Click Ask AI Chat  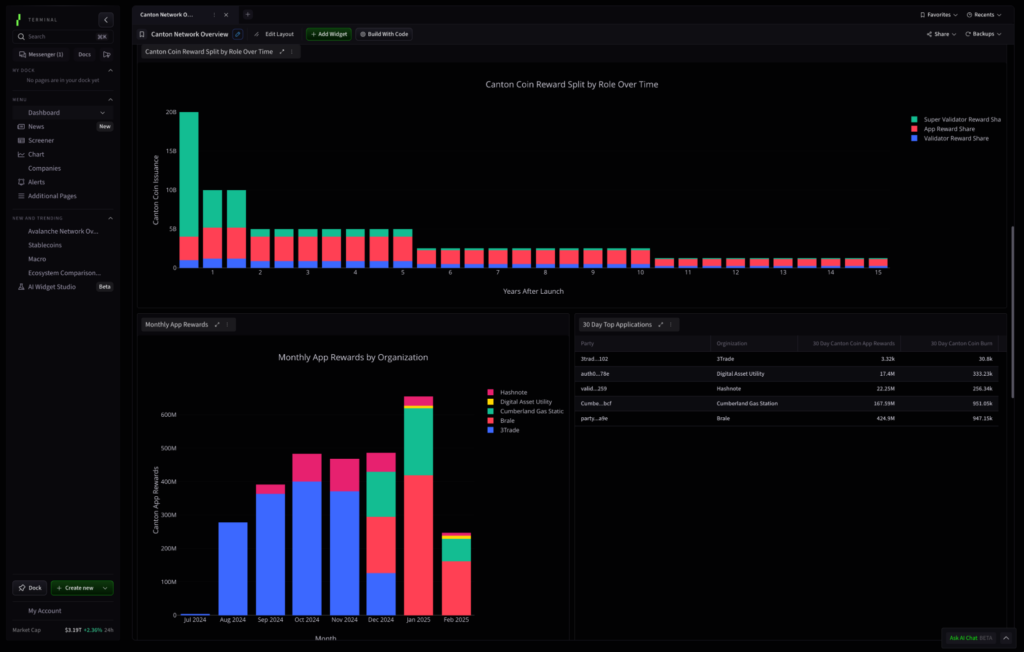(x=970, y=638)
